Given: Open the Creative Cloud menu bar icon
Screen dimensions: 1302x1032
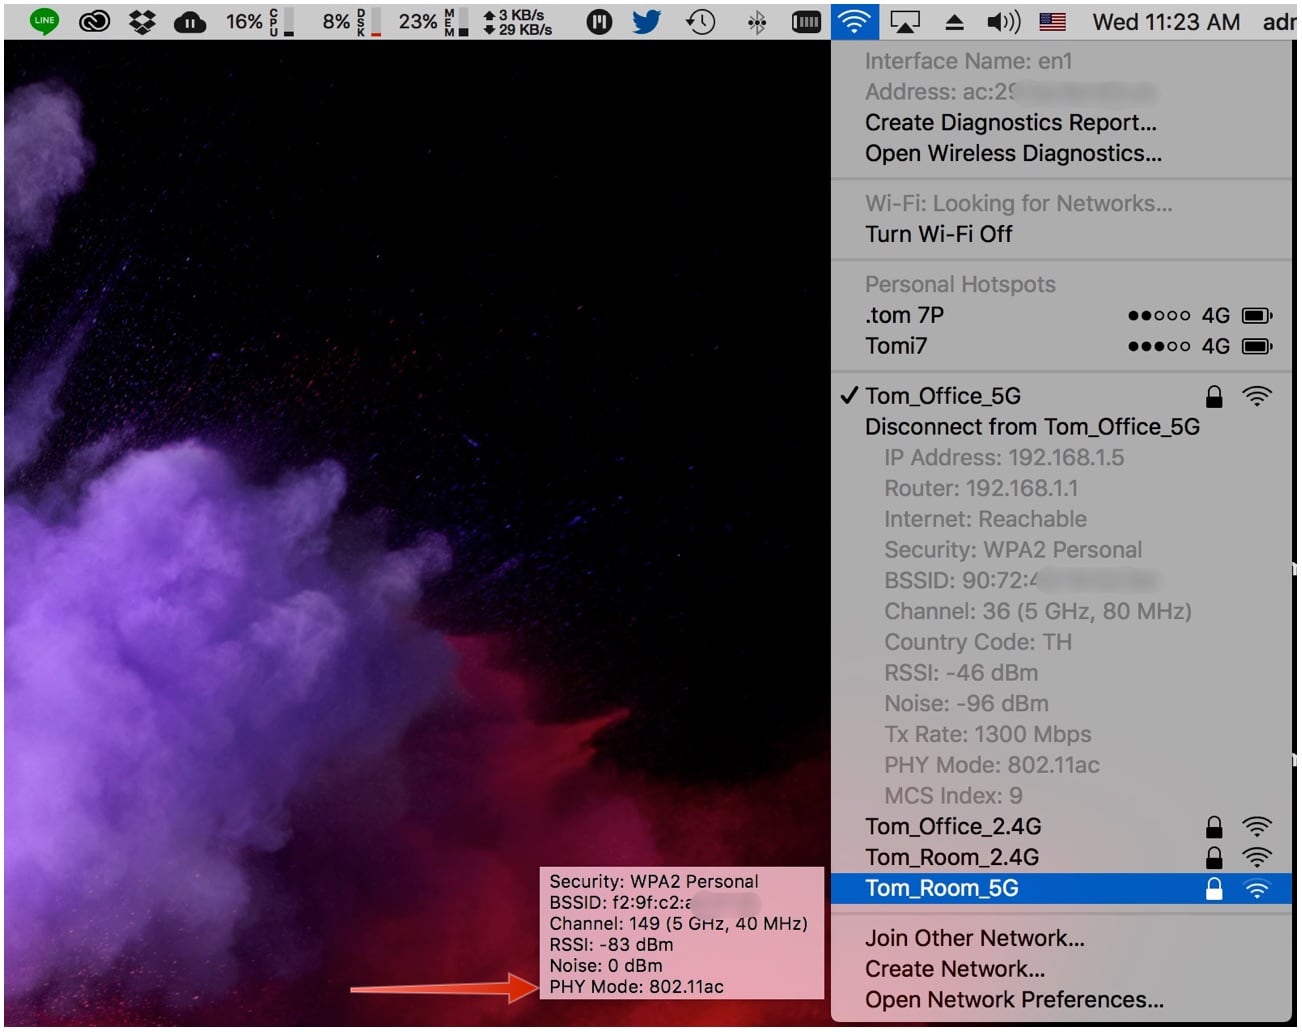Looking at the screenshot, I should tap(94, 20).
